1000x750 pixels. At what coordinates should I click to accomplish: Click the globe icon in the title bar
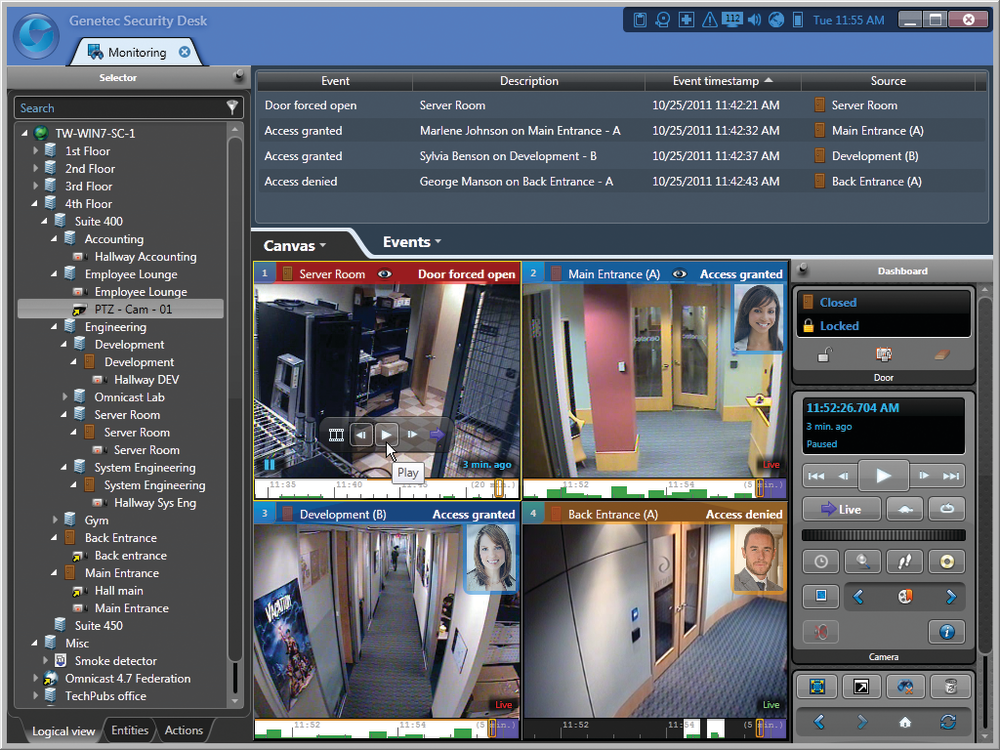[776, 19]
